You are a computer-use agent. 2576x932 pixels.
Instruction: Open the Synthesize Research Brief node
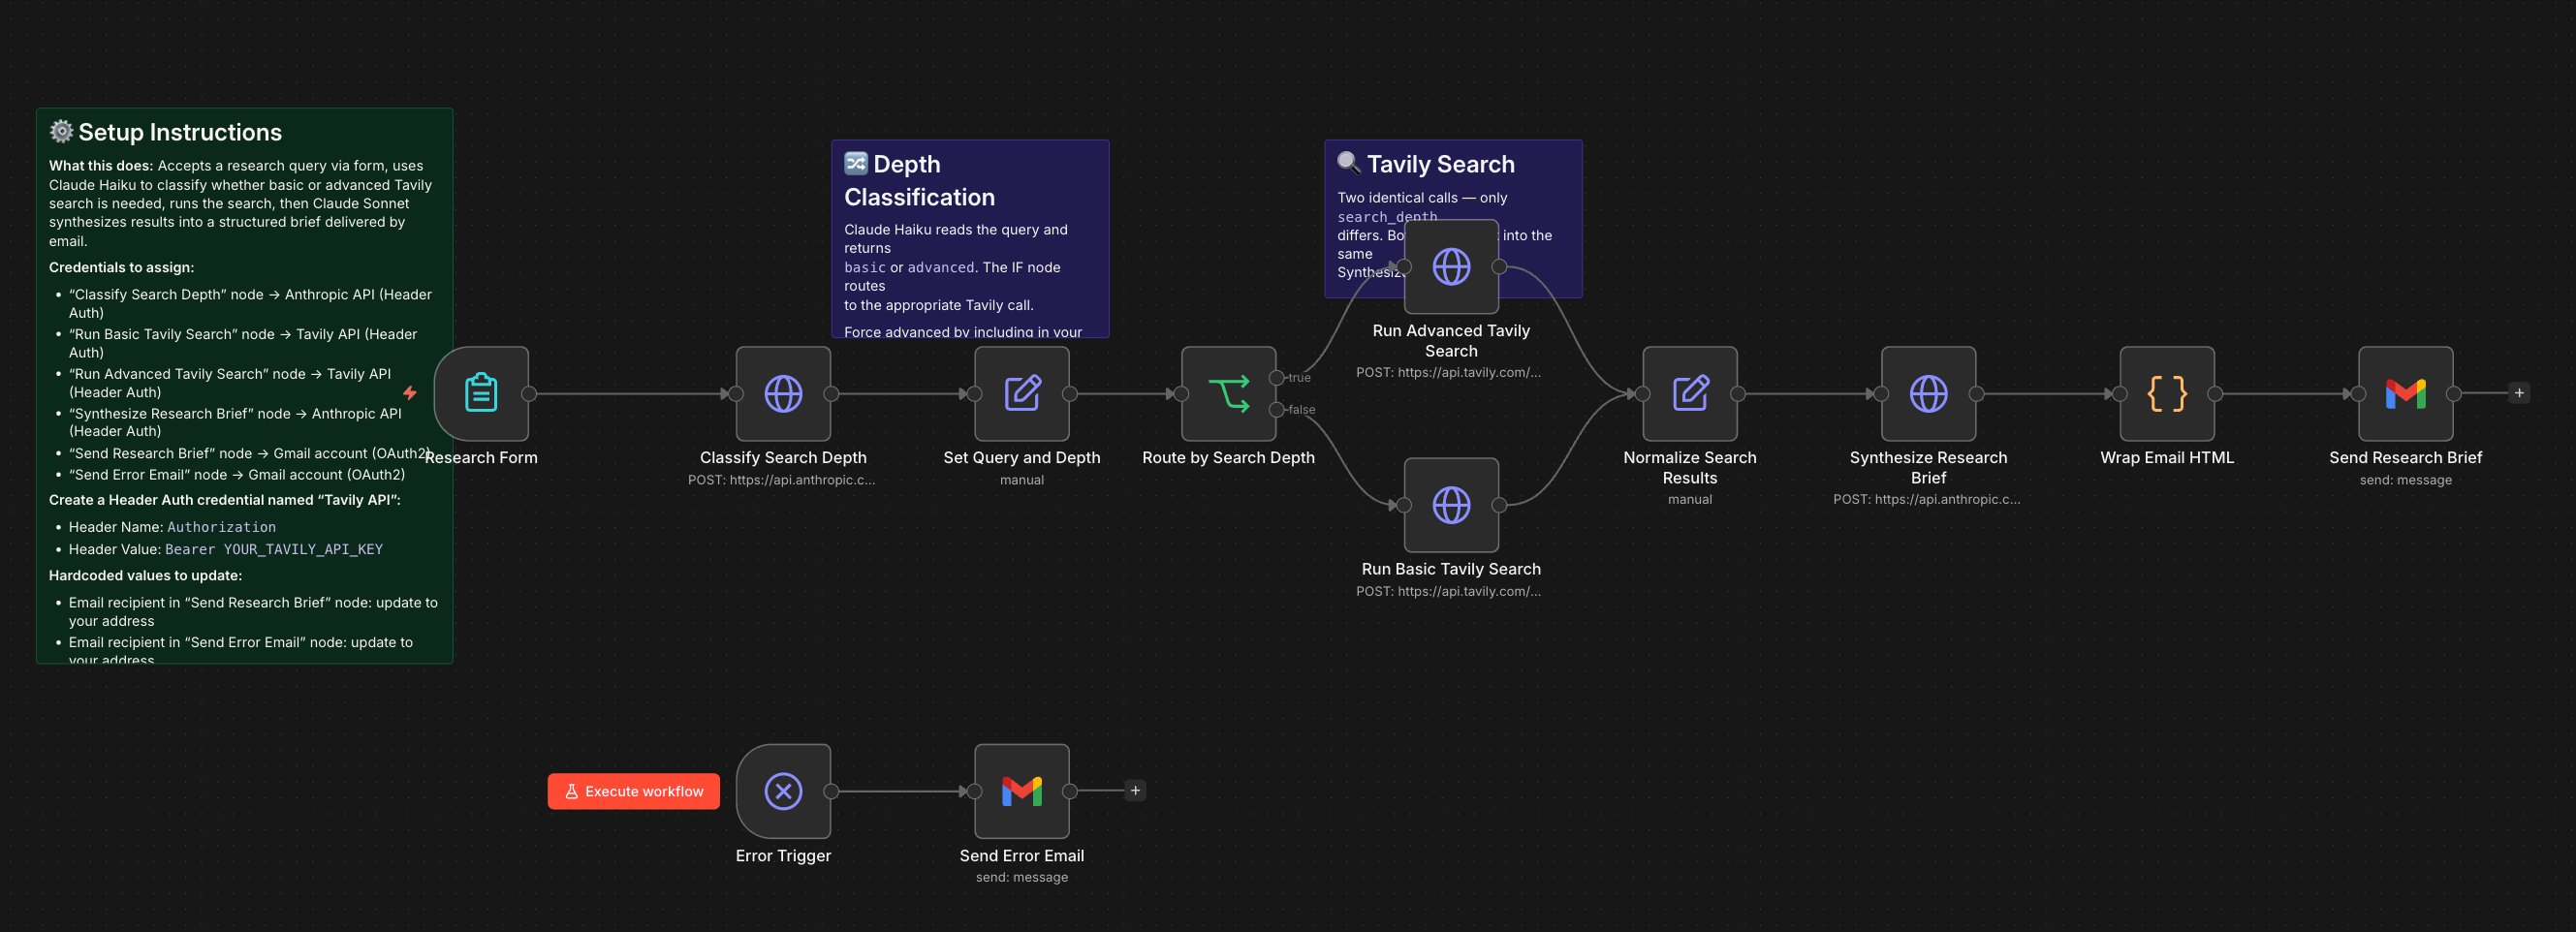1928,393
